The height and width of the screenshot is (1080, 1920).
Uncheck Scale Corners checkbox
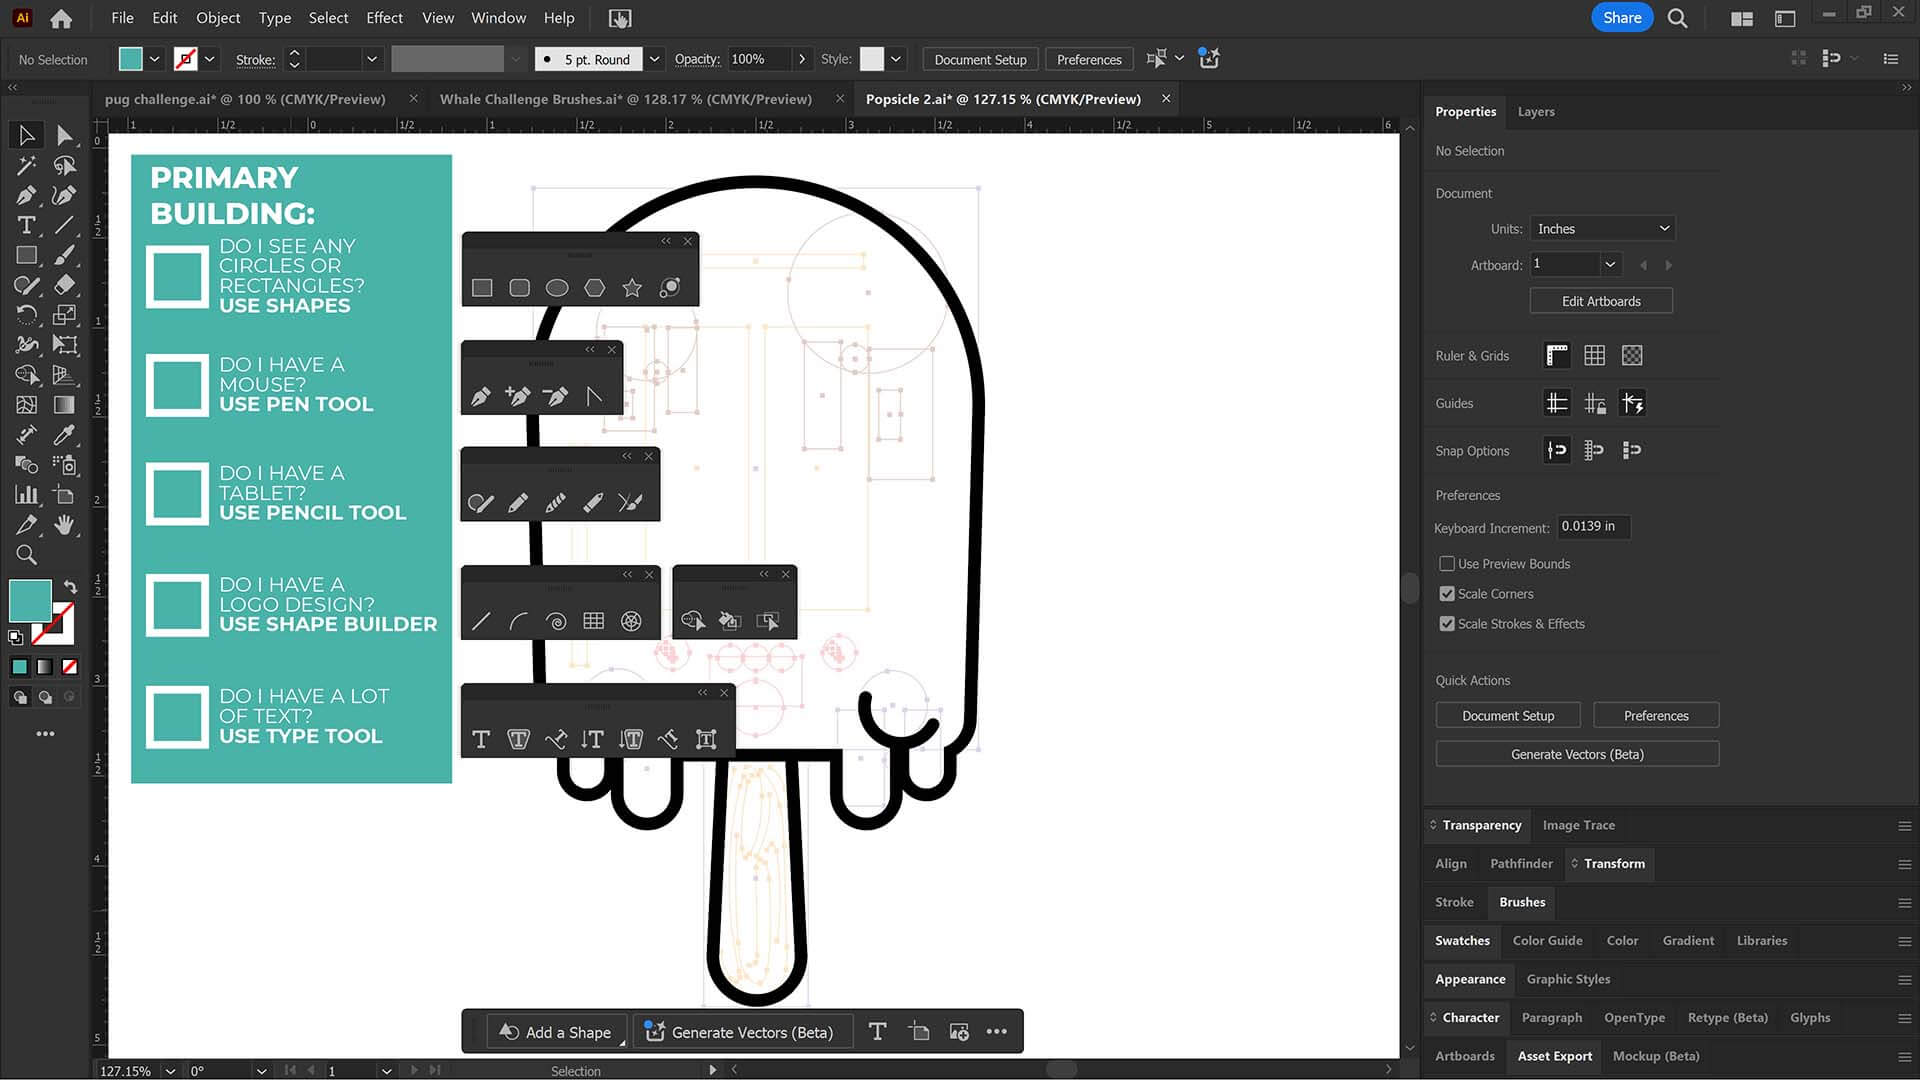1447,594
